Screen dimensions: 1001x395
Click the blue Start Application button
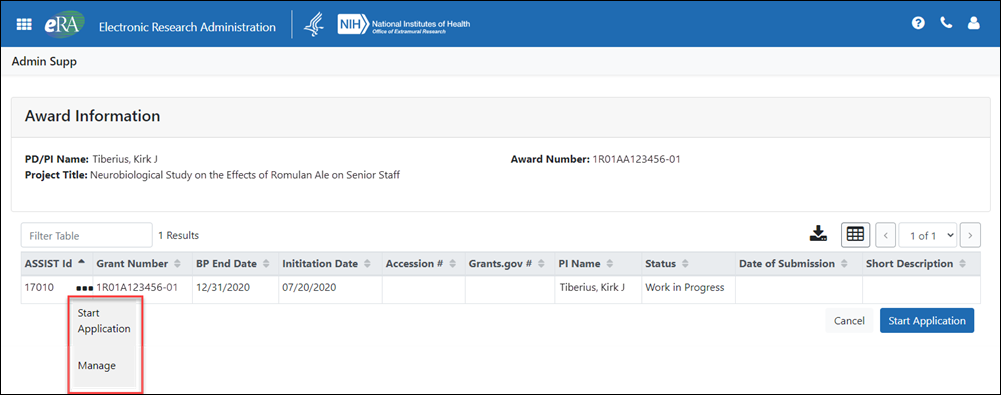coord(927,321)
